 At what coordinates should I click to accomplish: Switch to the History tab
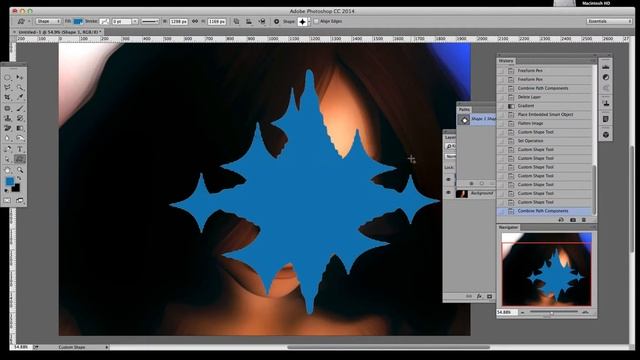coord(506,61)
